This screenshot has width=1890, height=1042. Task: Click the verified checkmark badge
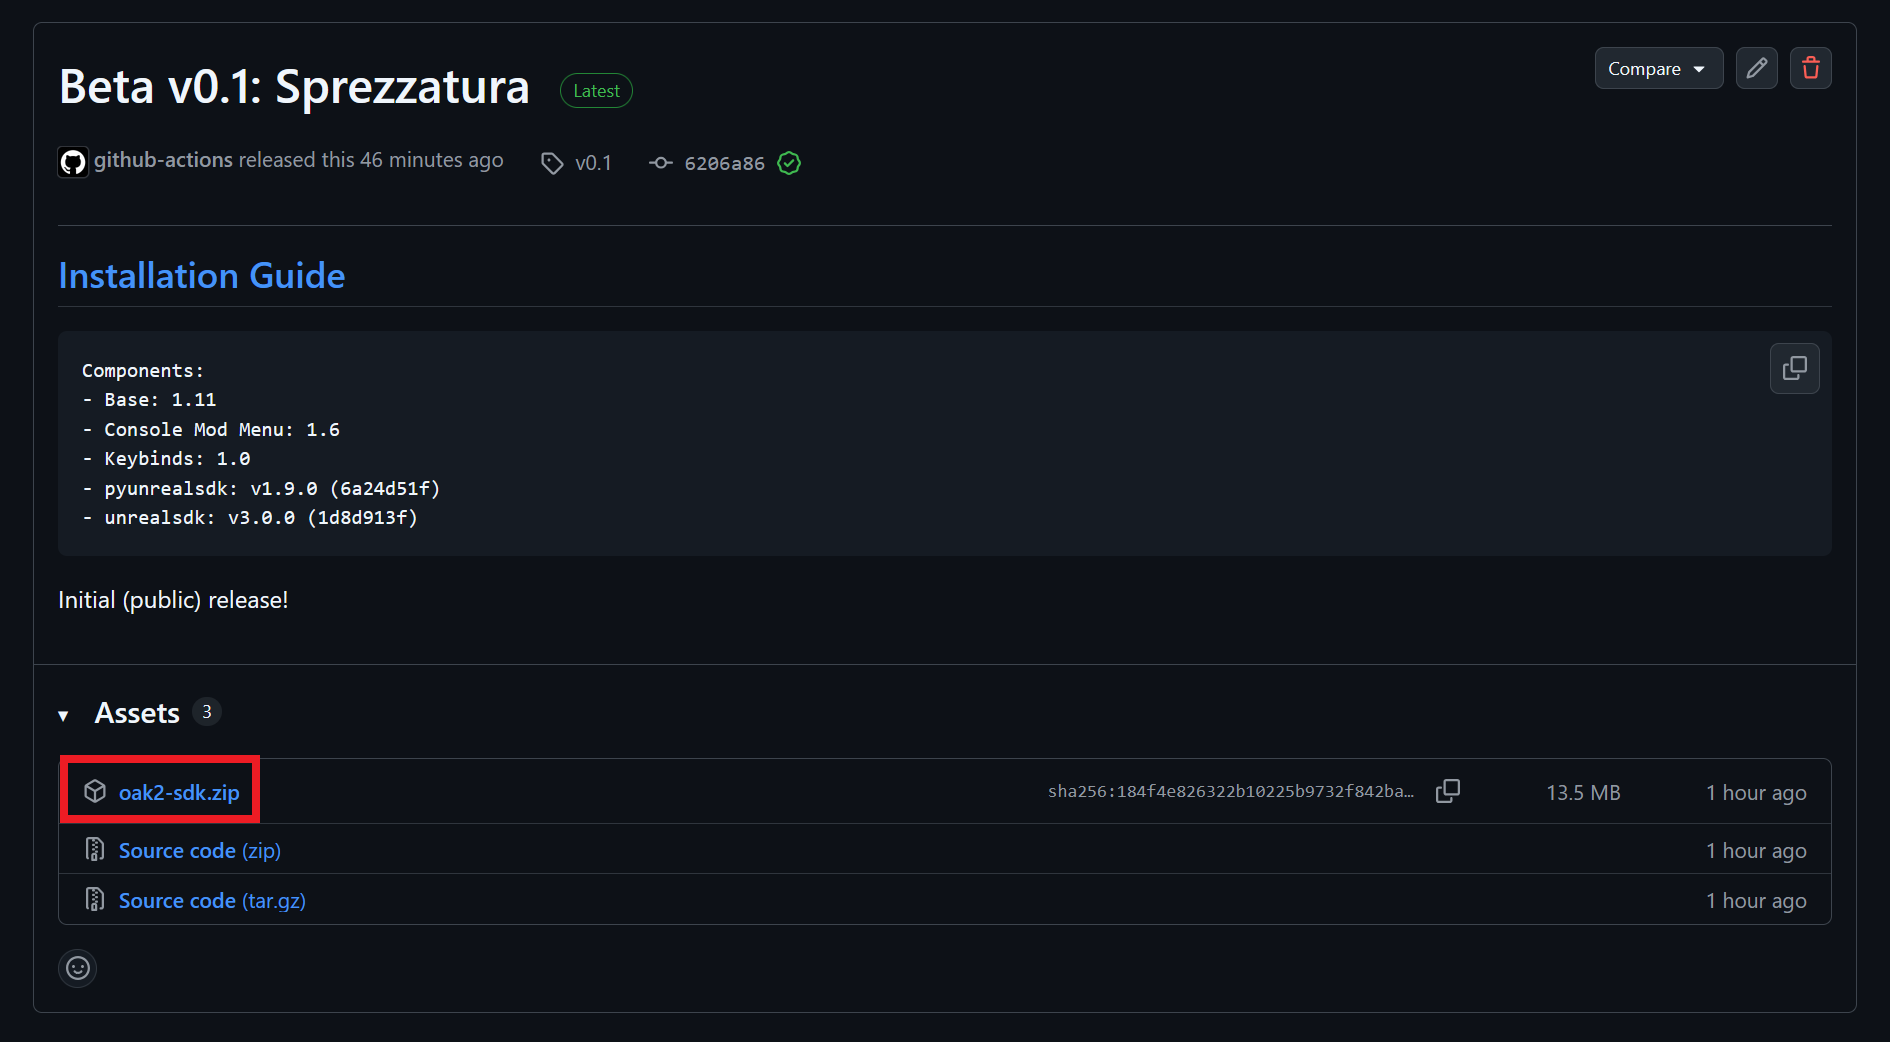(x=788, y=163)
